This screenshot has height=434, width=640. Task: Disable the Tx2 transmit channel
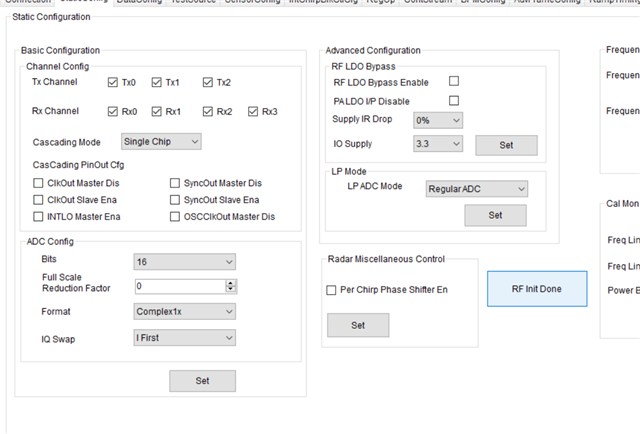208,82
